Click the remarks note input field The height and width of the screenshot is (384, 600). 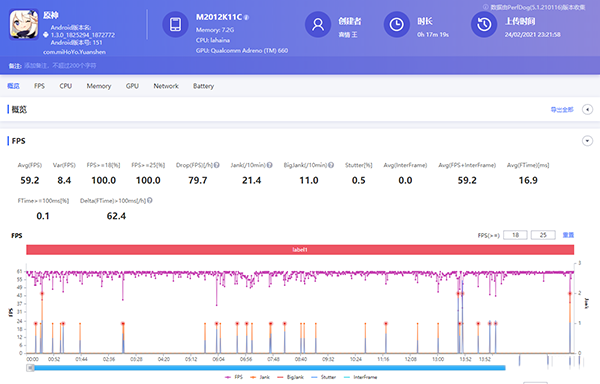coord(60,66)
